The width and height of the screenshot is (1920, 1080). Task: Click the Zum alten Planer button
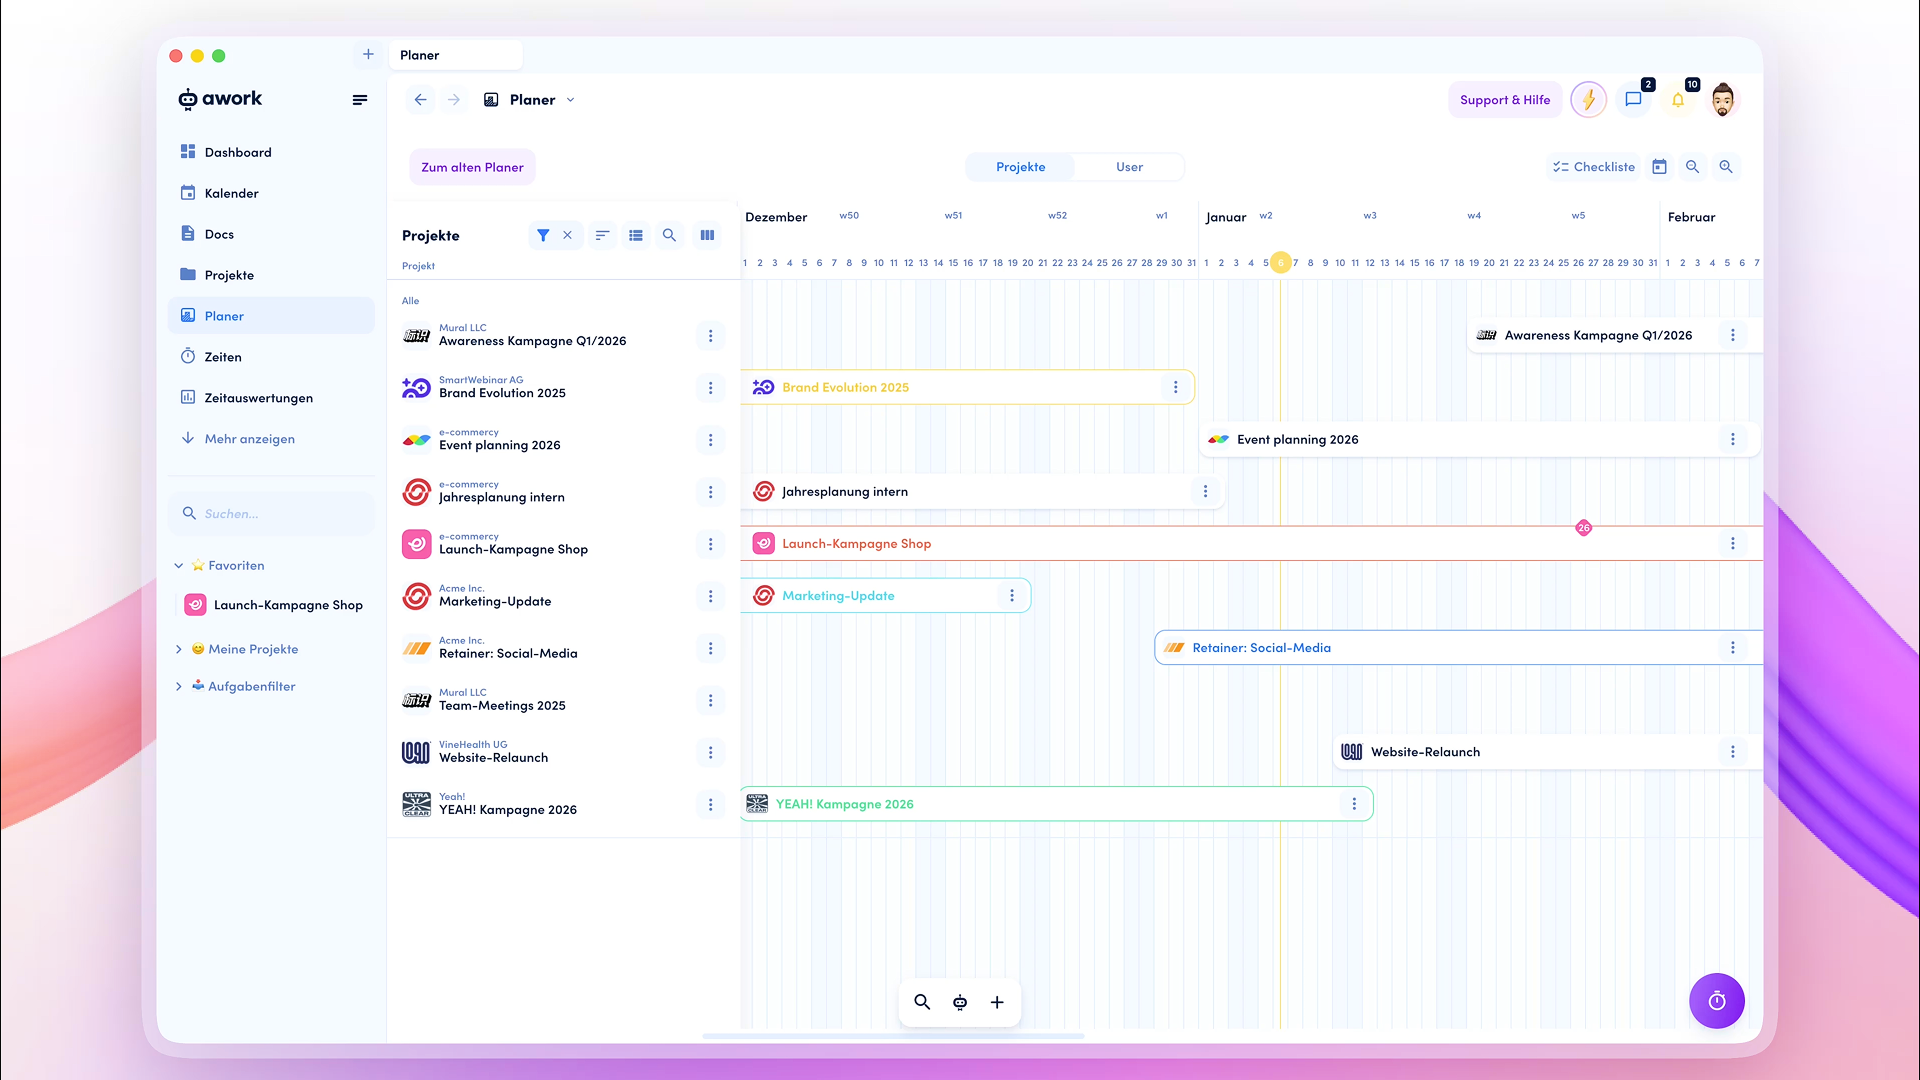tap(471, 166)
